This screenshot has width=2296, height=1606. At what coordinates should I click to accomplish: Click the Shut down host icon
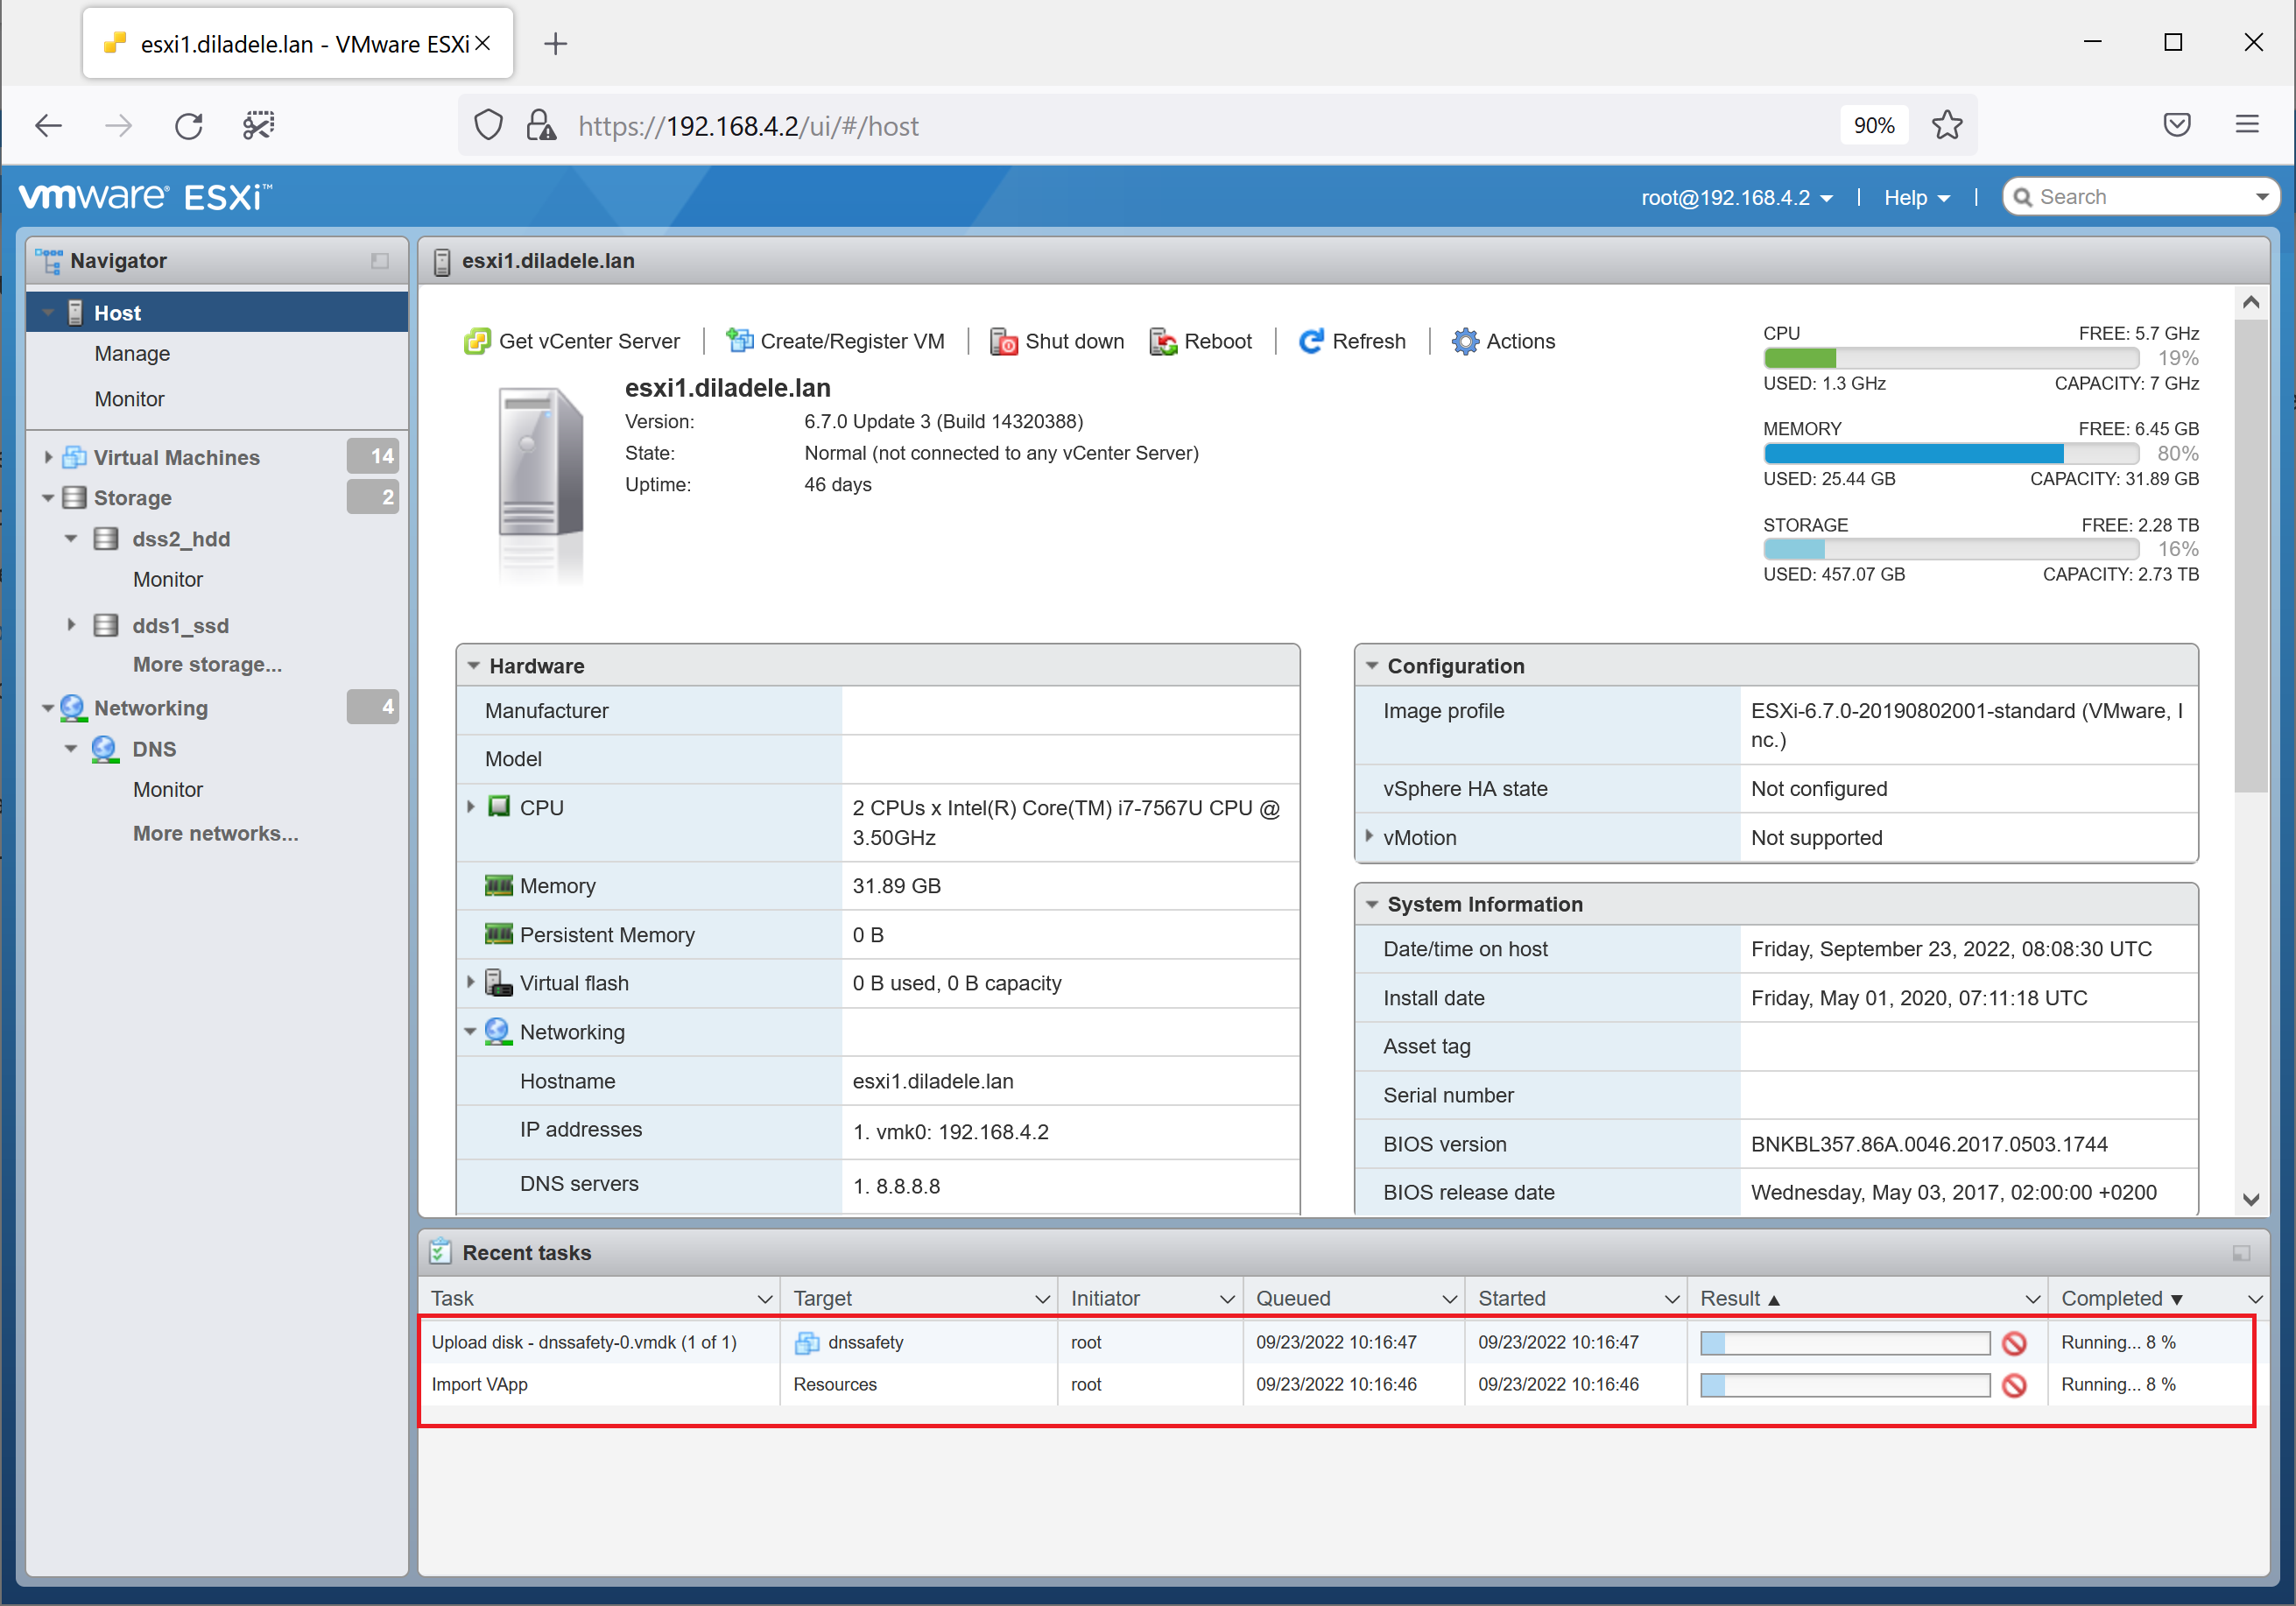[x=1003, y=342]
